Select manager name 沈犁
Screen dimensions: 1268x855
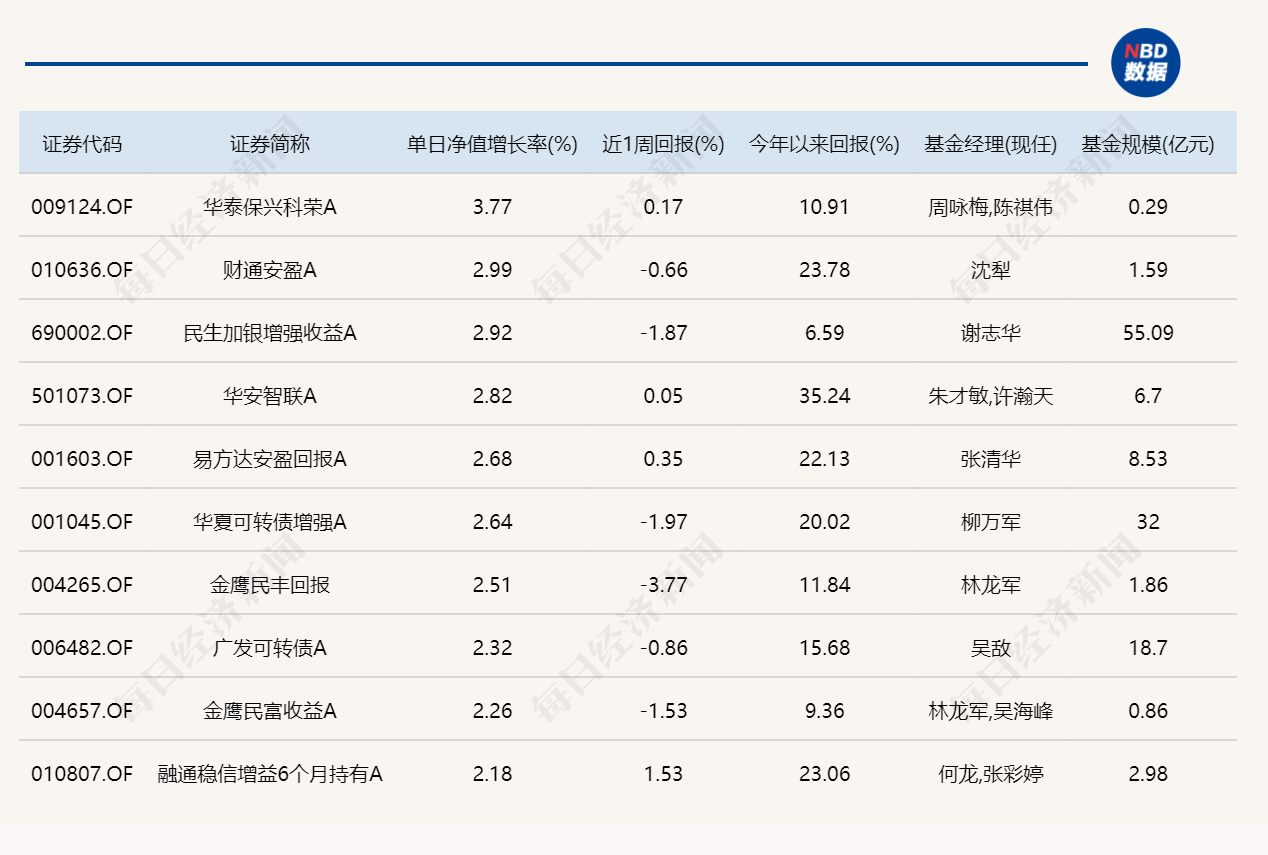[x=990, y=270]
